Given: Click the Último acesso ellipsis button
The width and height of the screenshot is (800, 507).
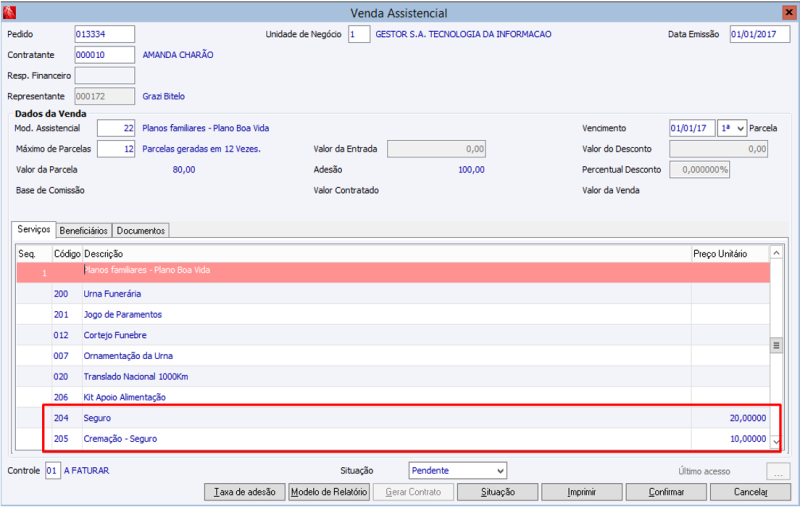Looking at the screenshot, I should point(778,471).
